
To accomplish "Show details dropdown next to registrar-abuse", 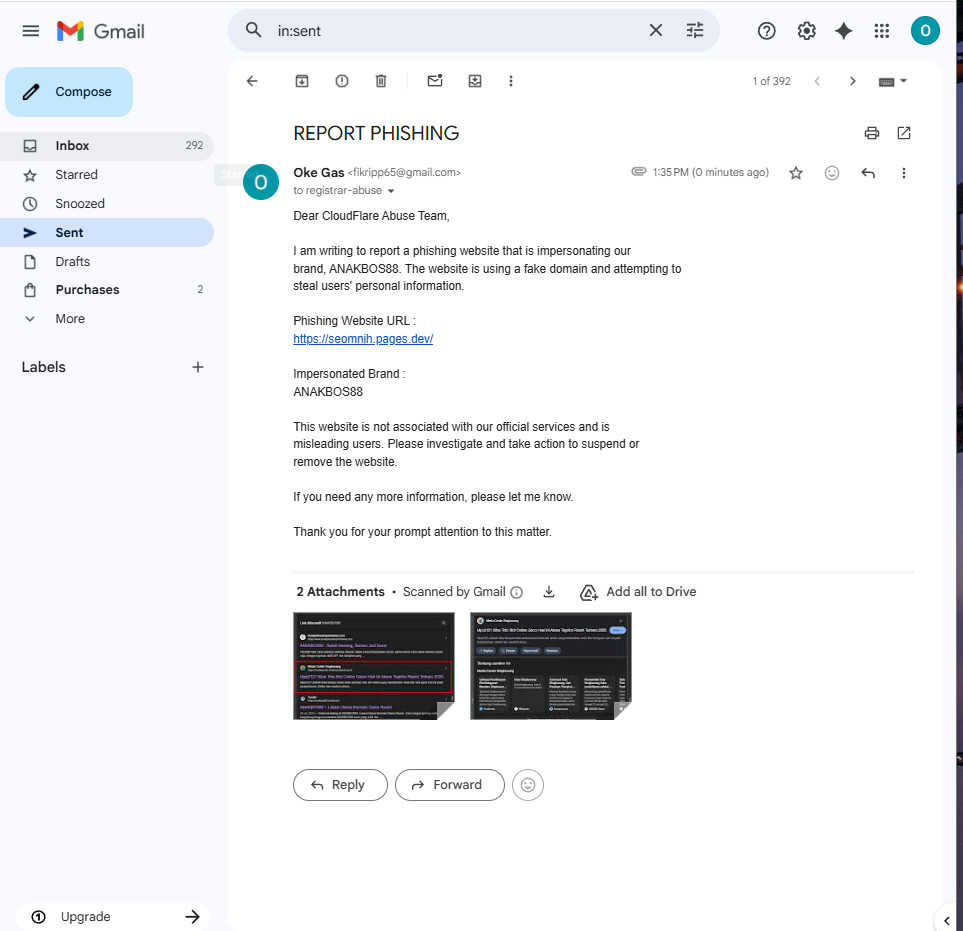I will coord(391,191).
